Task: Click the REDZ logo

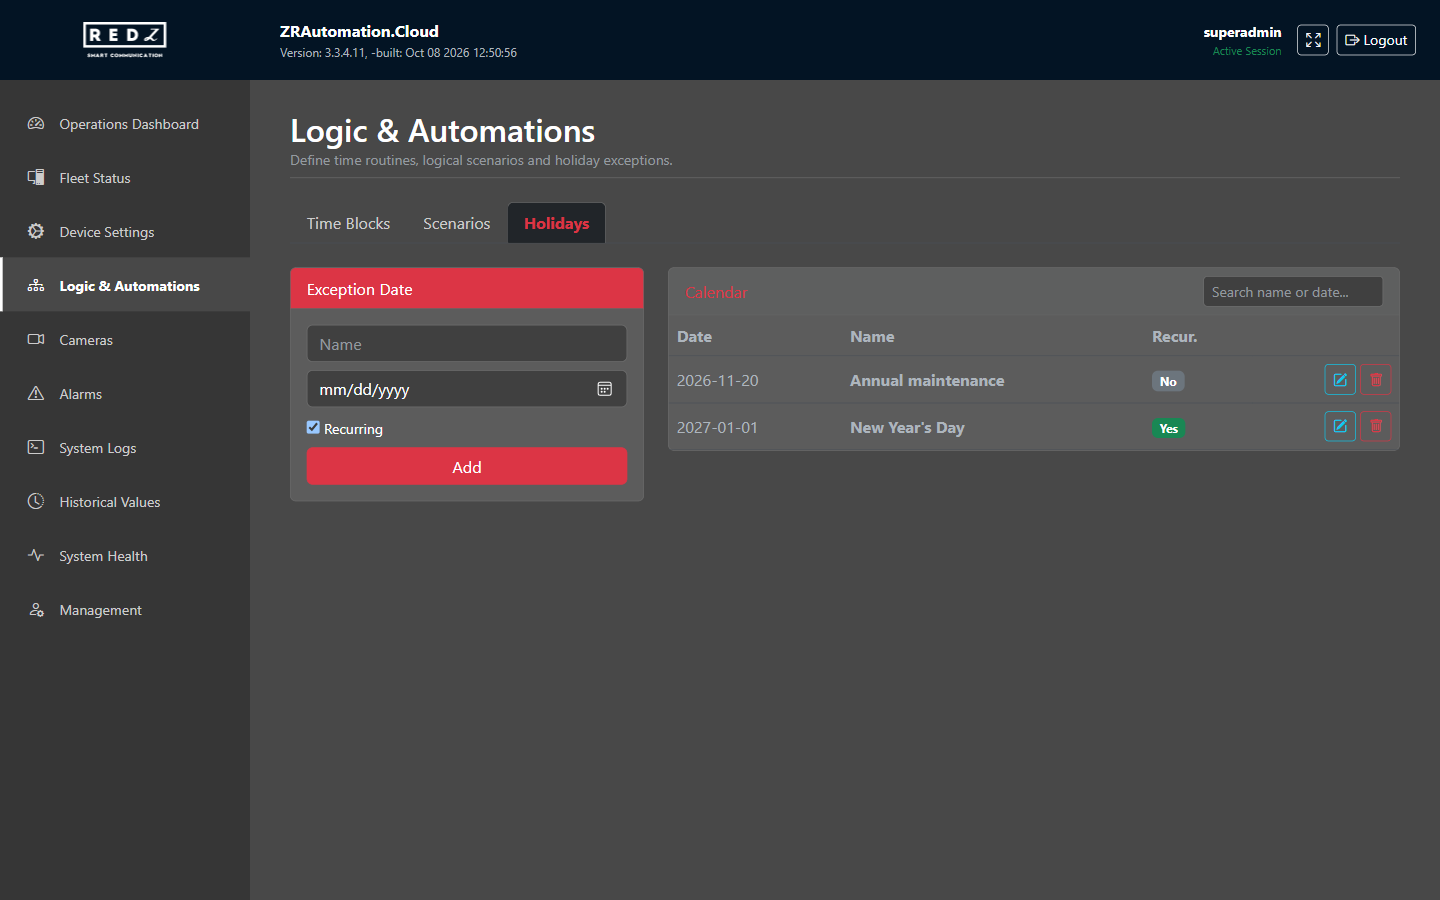Action: [125, 40]
